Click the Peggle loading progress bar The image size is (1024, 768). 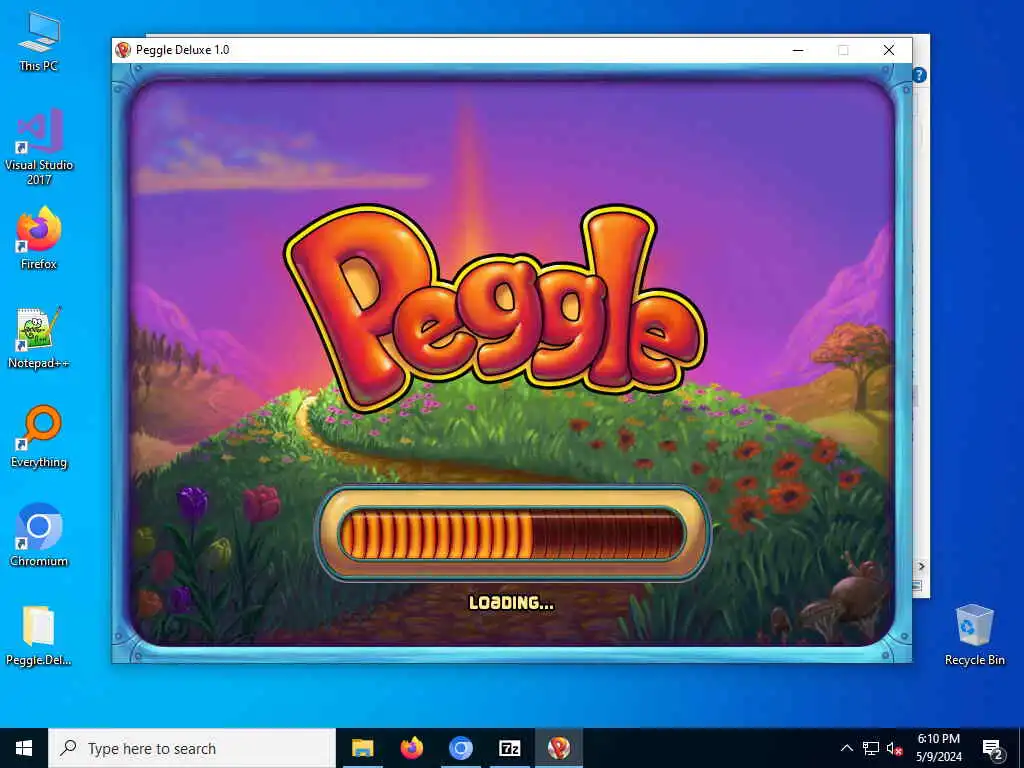click(511, 534)
